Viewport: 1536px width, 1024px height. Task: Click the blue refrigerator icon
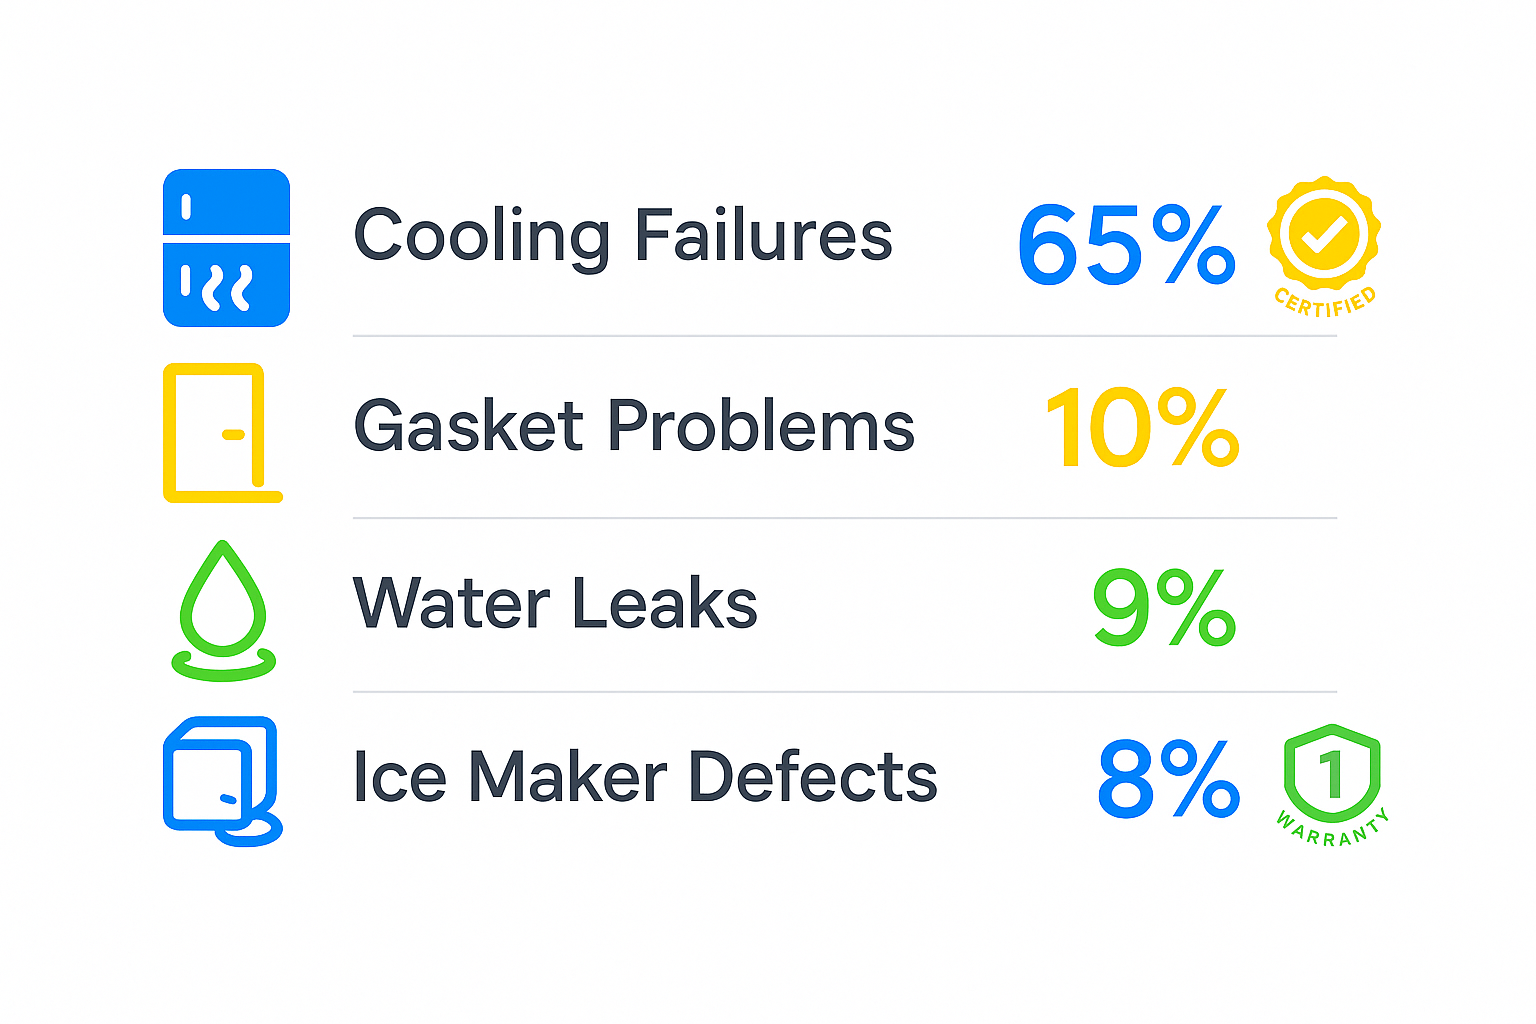click(x=226, y=247)
